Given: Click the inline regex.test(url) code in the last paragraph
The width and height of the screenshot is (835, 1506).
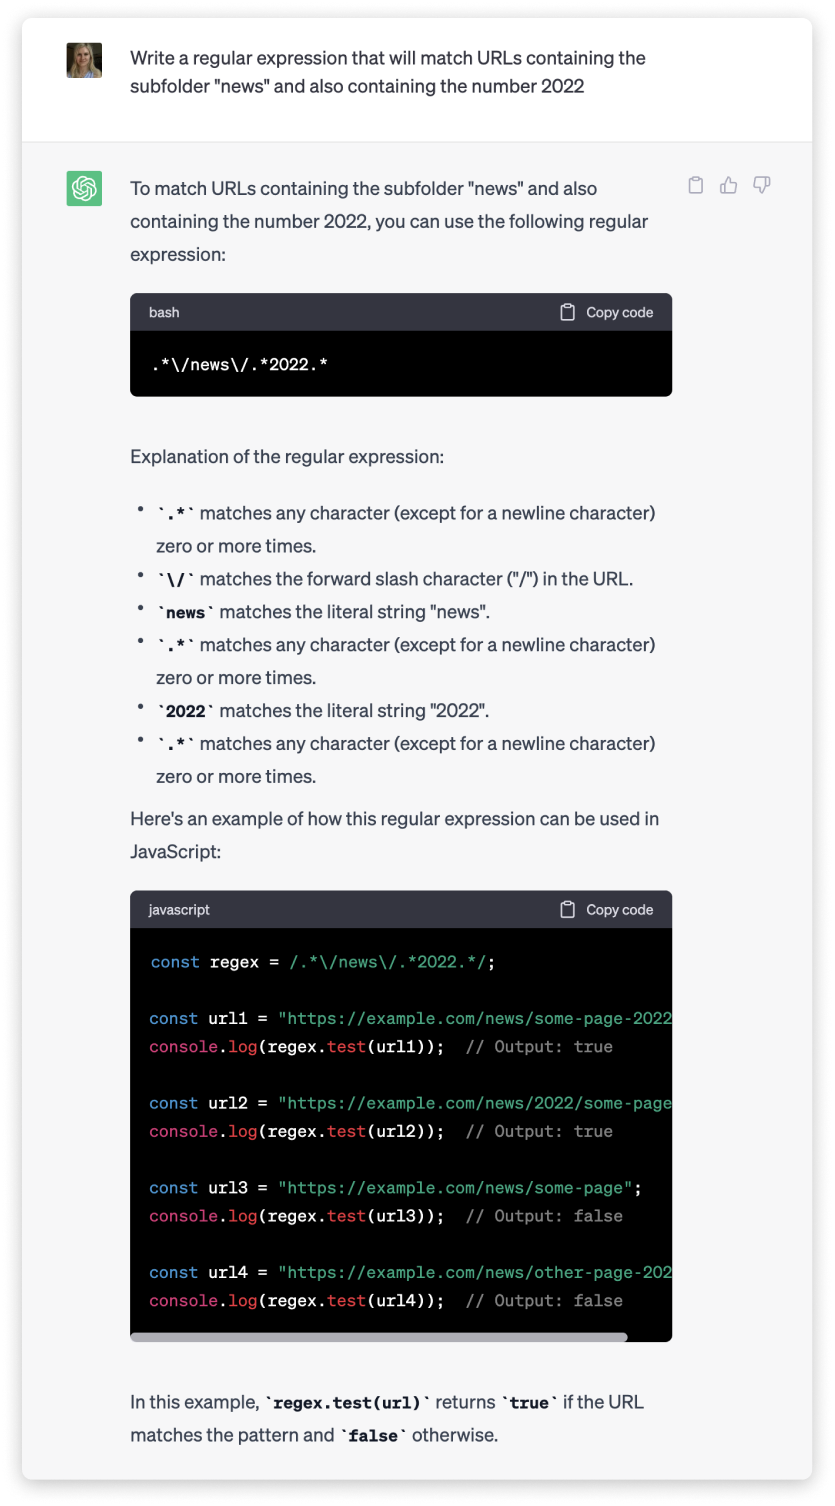Looking at the screenshot, I should click(x=347, y=1402).
